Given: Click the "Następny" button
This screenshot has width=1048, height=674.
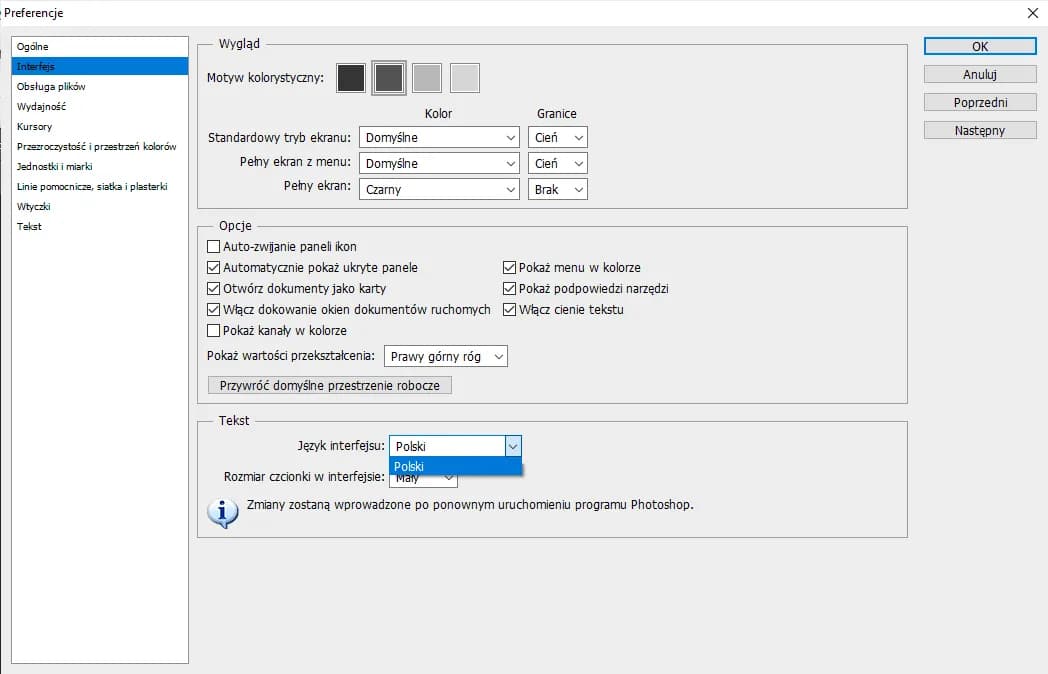Looking at the screenshot, I should 979,129.
